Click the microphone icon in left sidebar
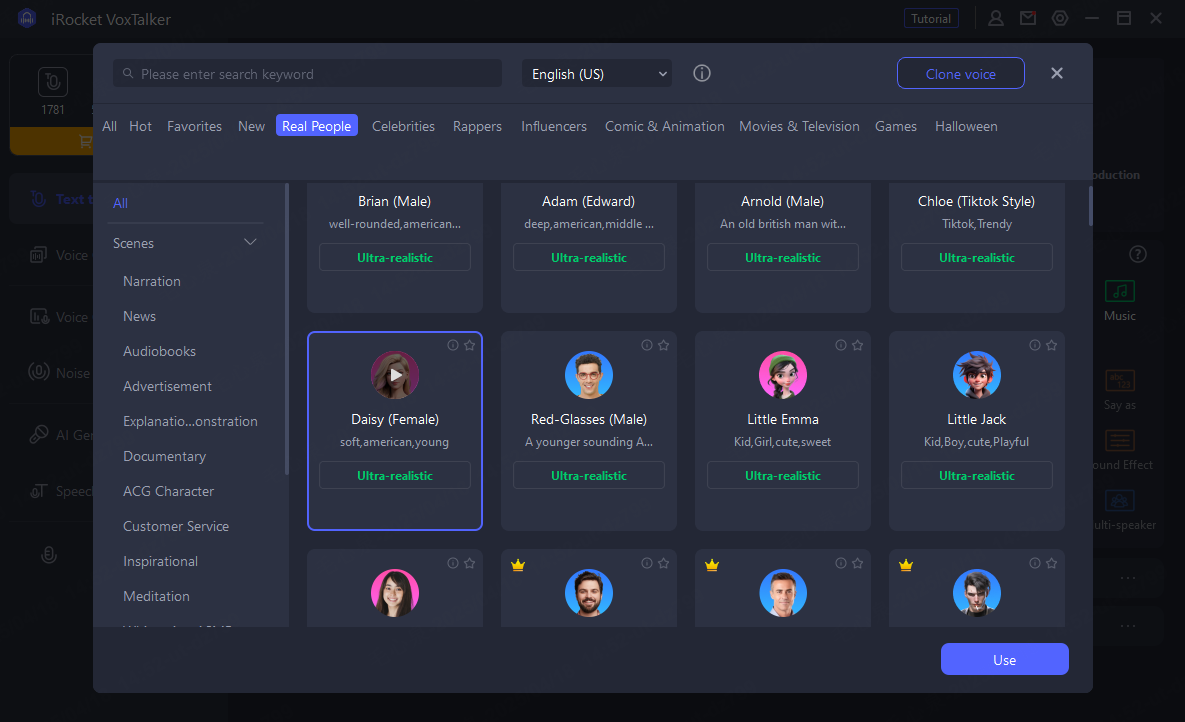The height and width of the screenshot is (722, 1185). click(49, 555)
